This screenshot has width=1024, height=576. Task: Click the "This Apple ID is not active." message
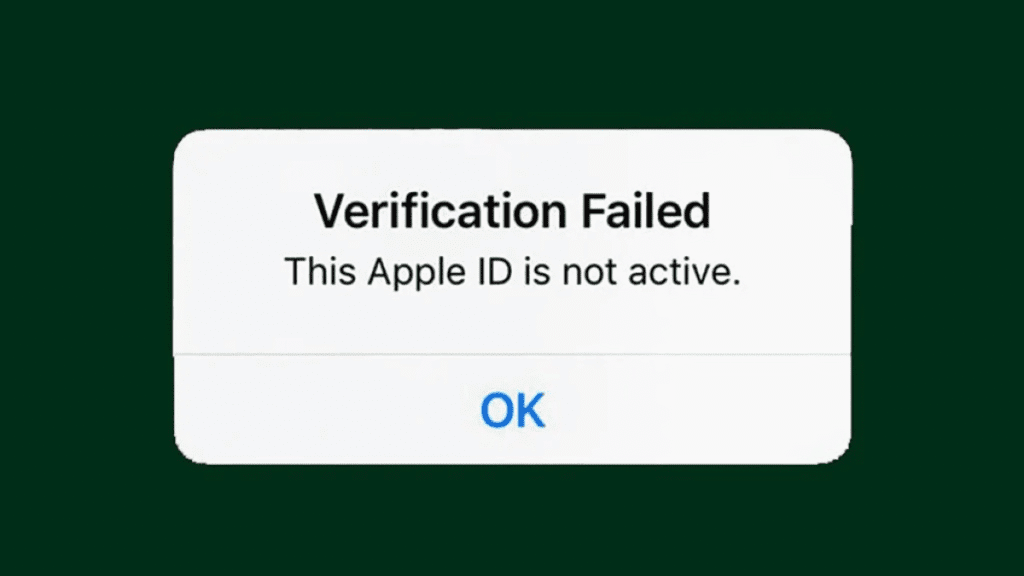coord(513,272)
